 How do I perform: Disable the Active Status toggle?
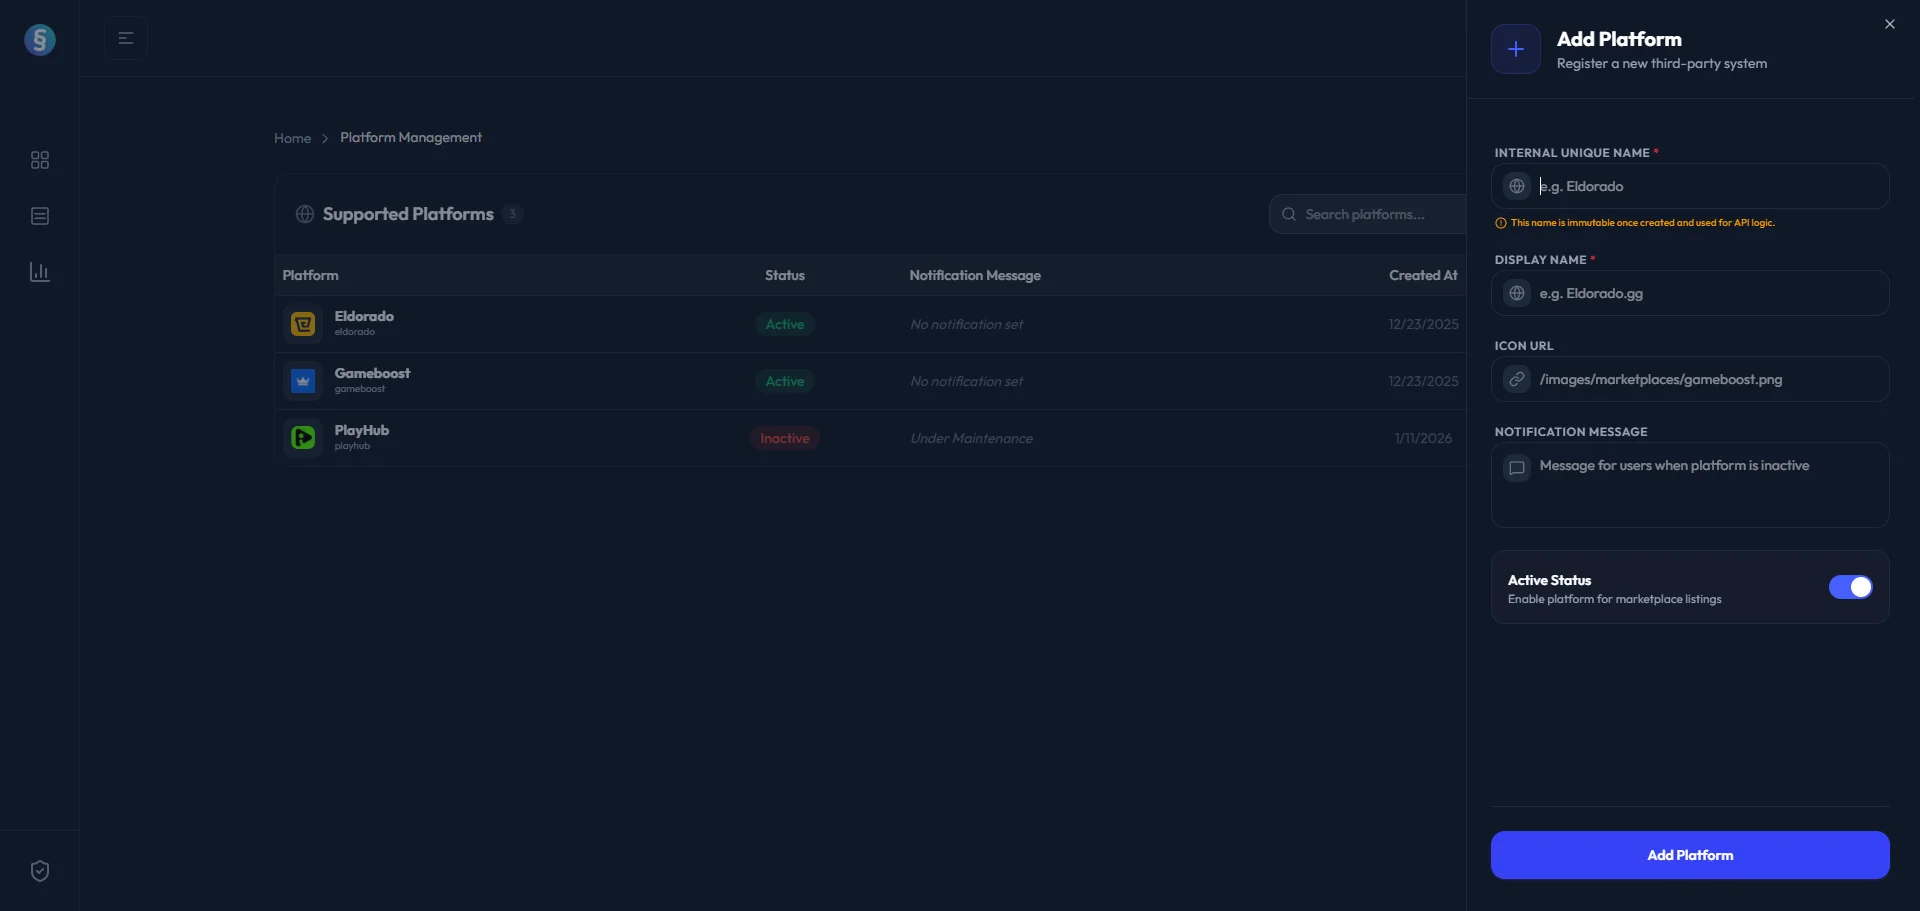click(1850, 587)
